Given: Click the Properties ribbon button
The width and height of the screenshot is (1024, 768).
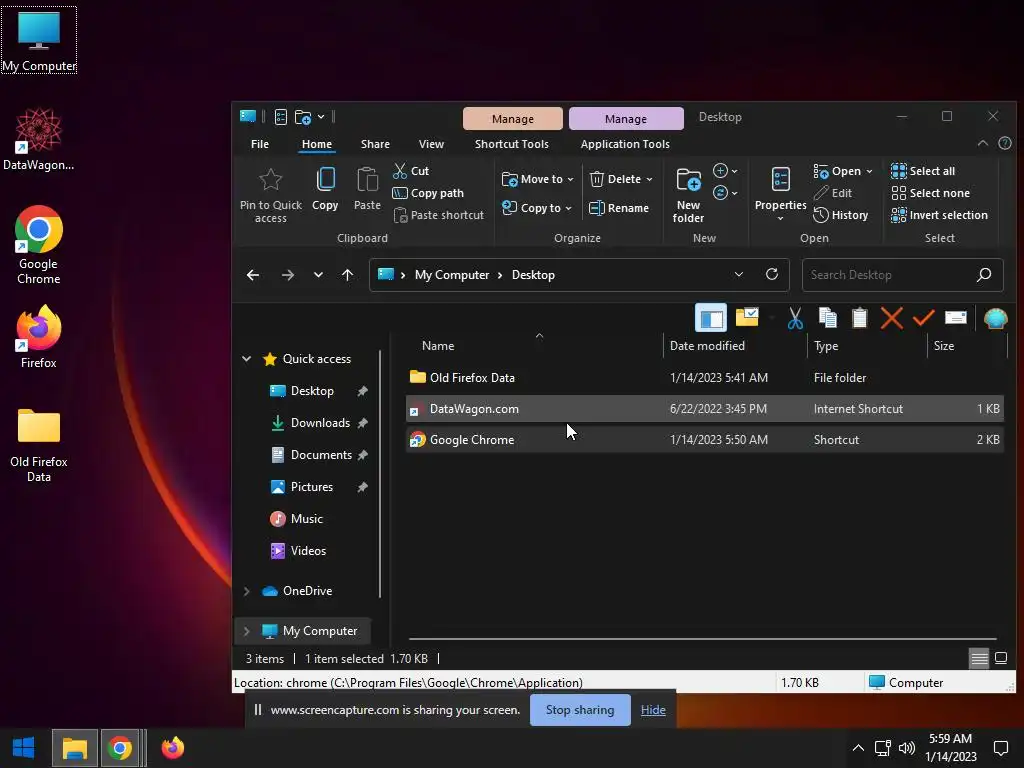Looking at the screenshot, I should tap(780, 193).
